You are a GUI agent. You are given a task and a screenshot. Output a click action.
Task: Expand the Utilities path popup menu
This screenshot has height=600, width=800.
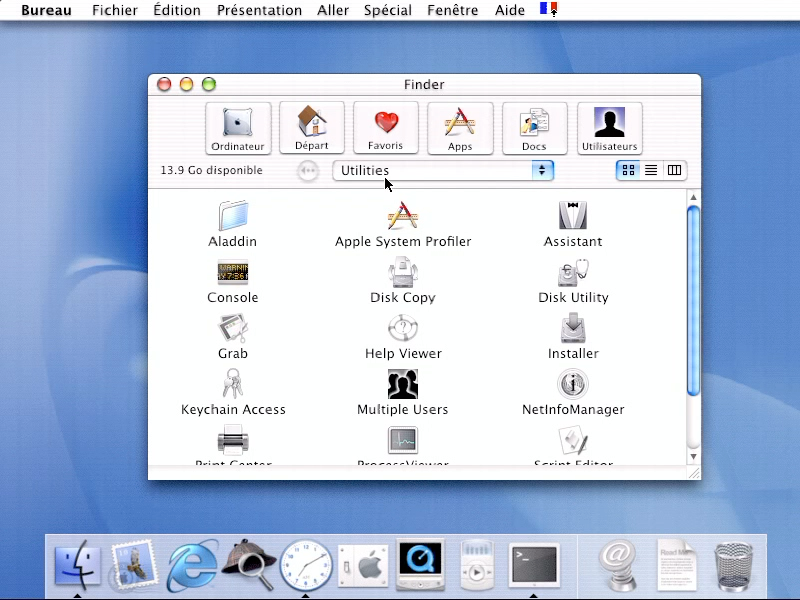(x=443, y=170)
